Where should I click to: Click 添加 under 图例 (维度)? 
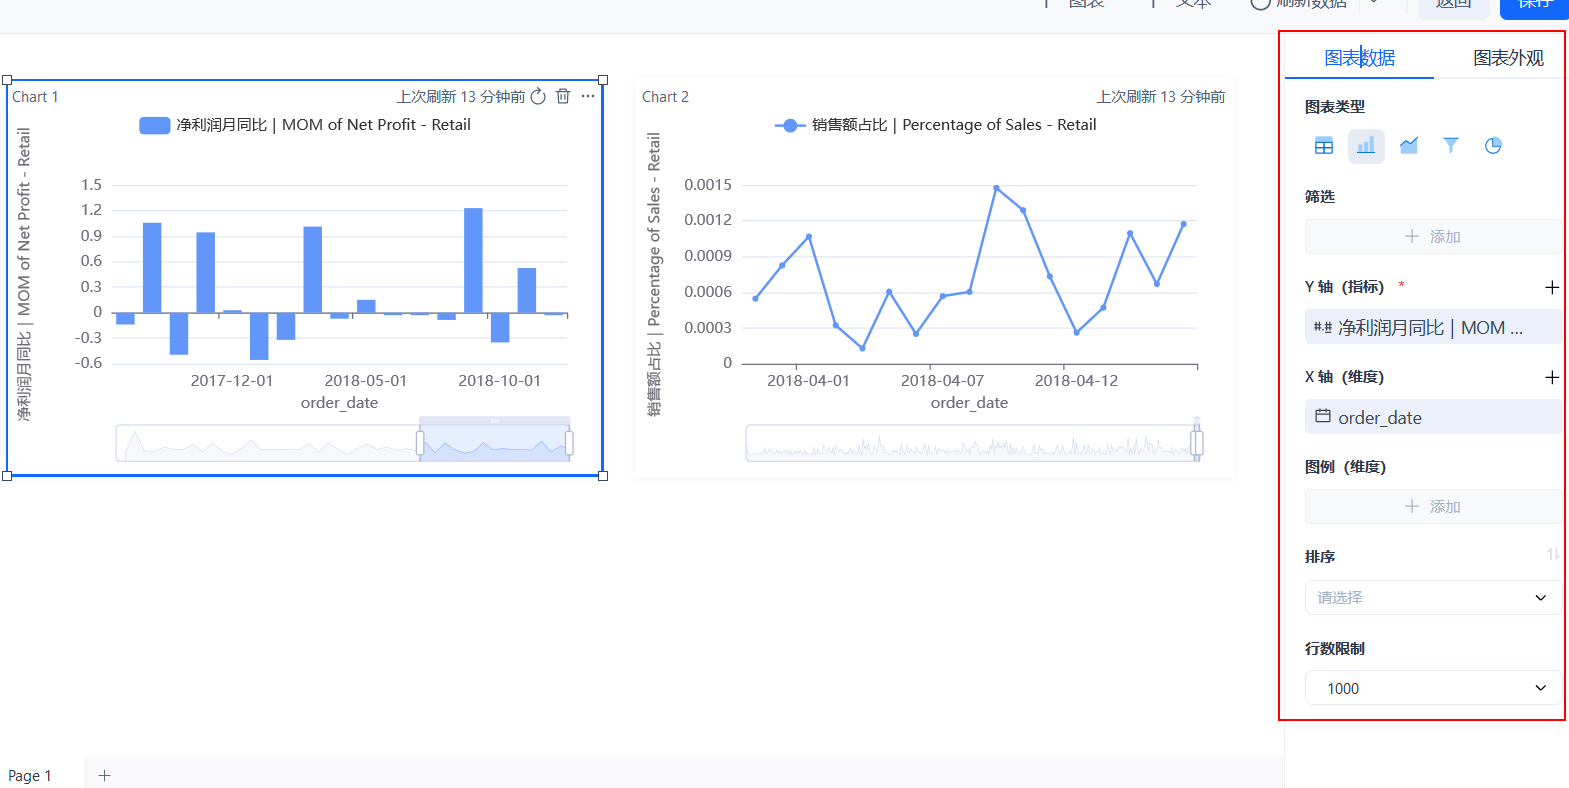[x=1432, y=507]
